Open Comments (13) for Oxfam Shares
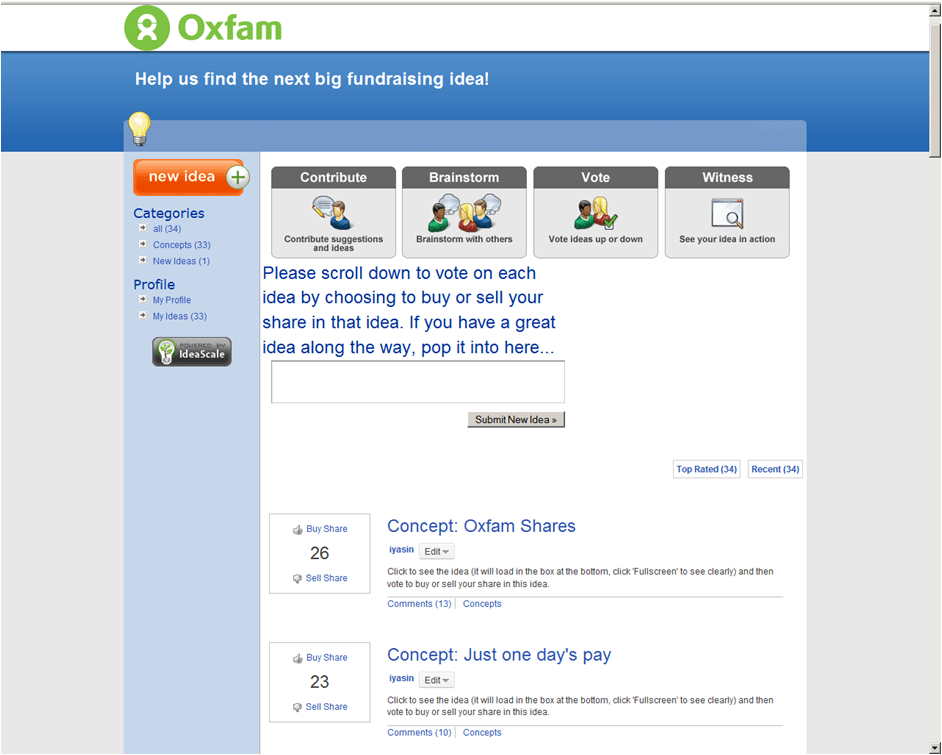942x755 pixels. [x=419, y=603]
